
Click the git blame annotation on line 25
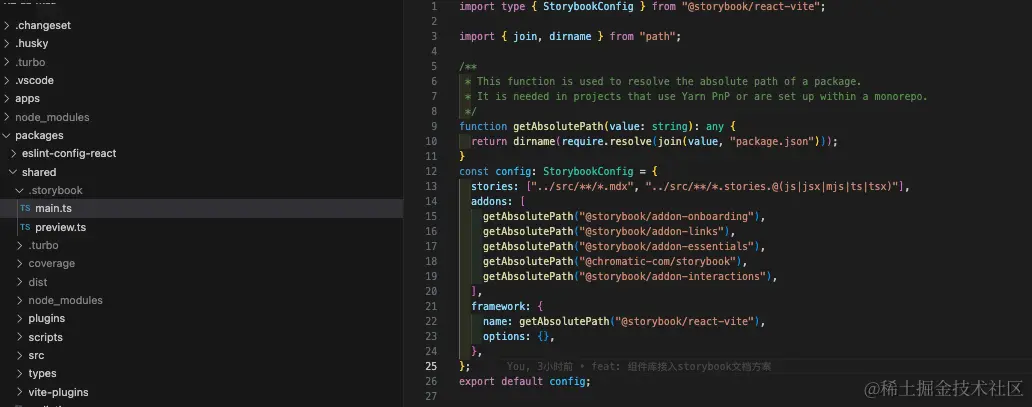point(638,367)
